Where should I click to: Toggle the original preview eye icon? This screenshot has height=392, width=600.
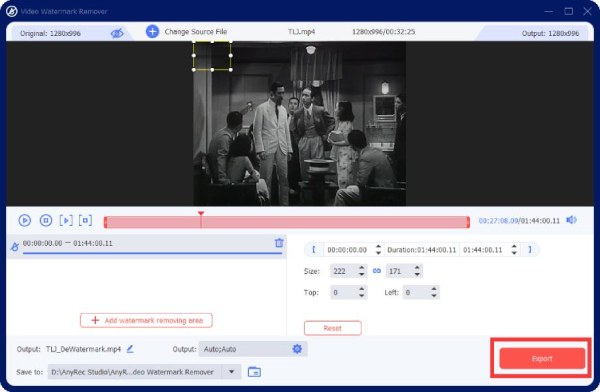[x=117, y=33]
